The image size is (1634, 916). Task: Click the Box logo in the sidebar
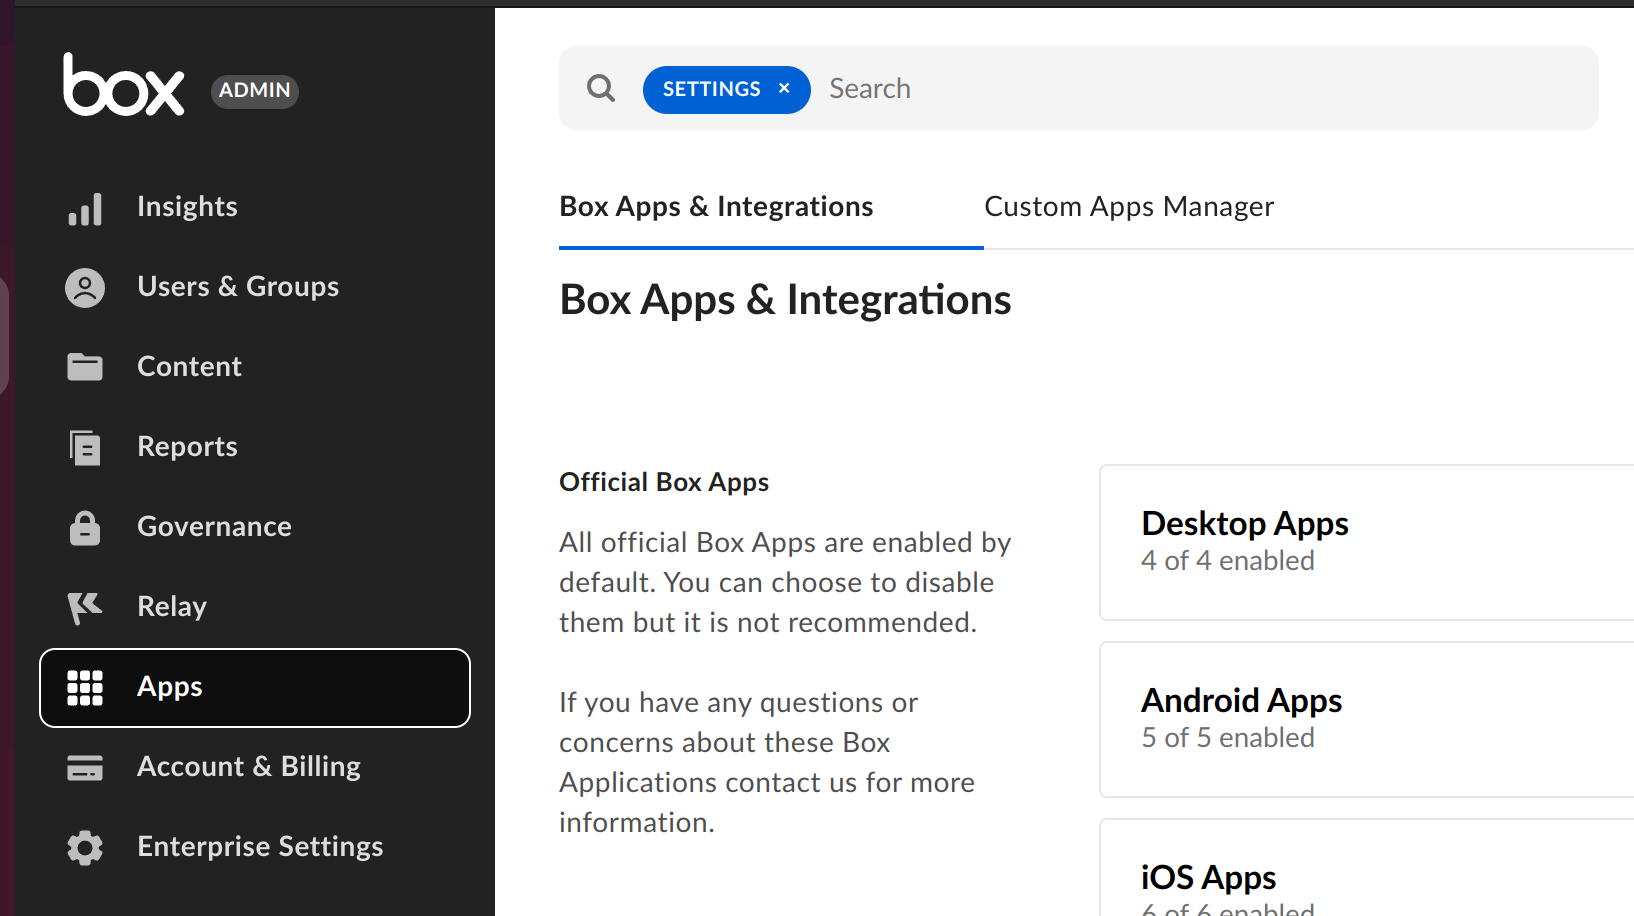pyautogui.click(x=124, y=88)
